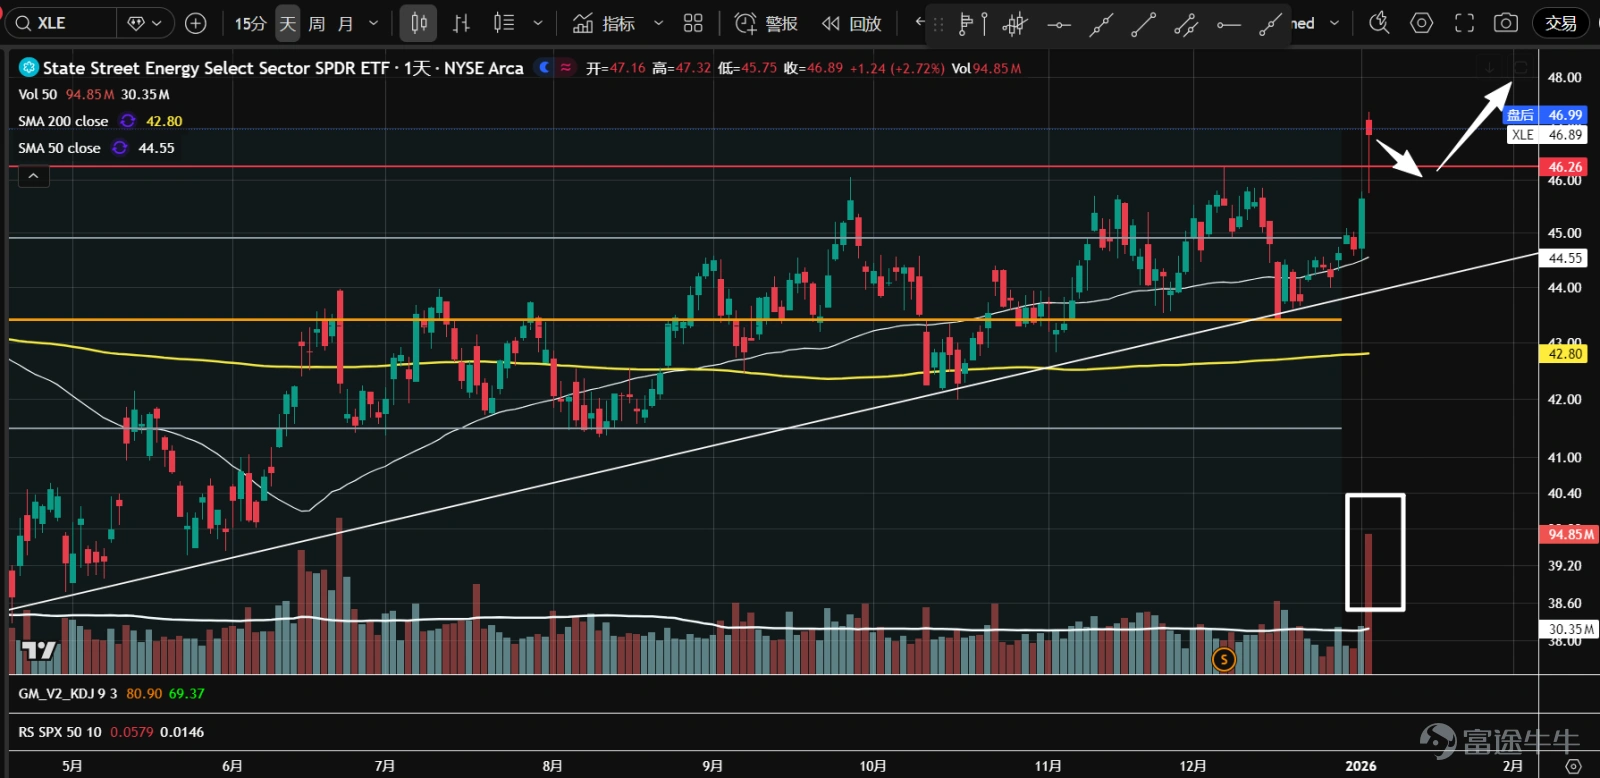1600x778 pixels.
Task: Enter fullscreen mode
Action: click(1464, 23)
